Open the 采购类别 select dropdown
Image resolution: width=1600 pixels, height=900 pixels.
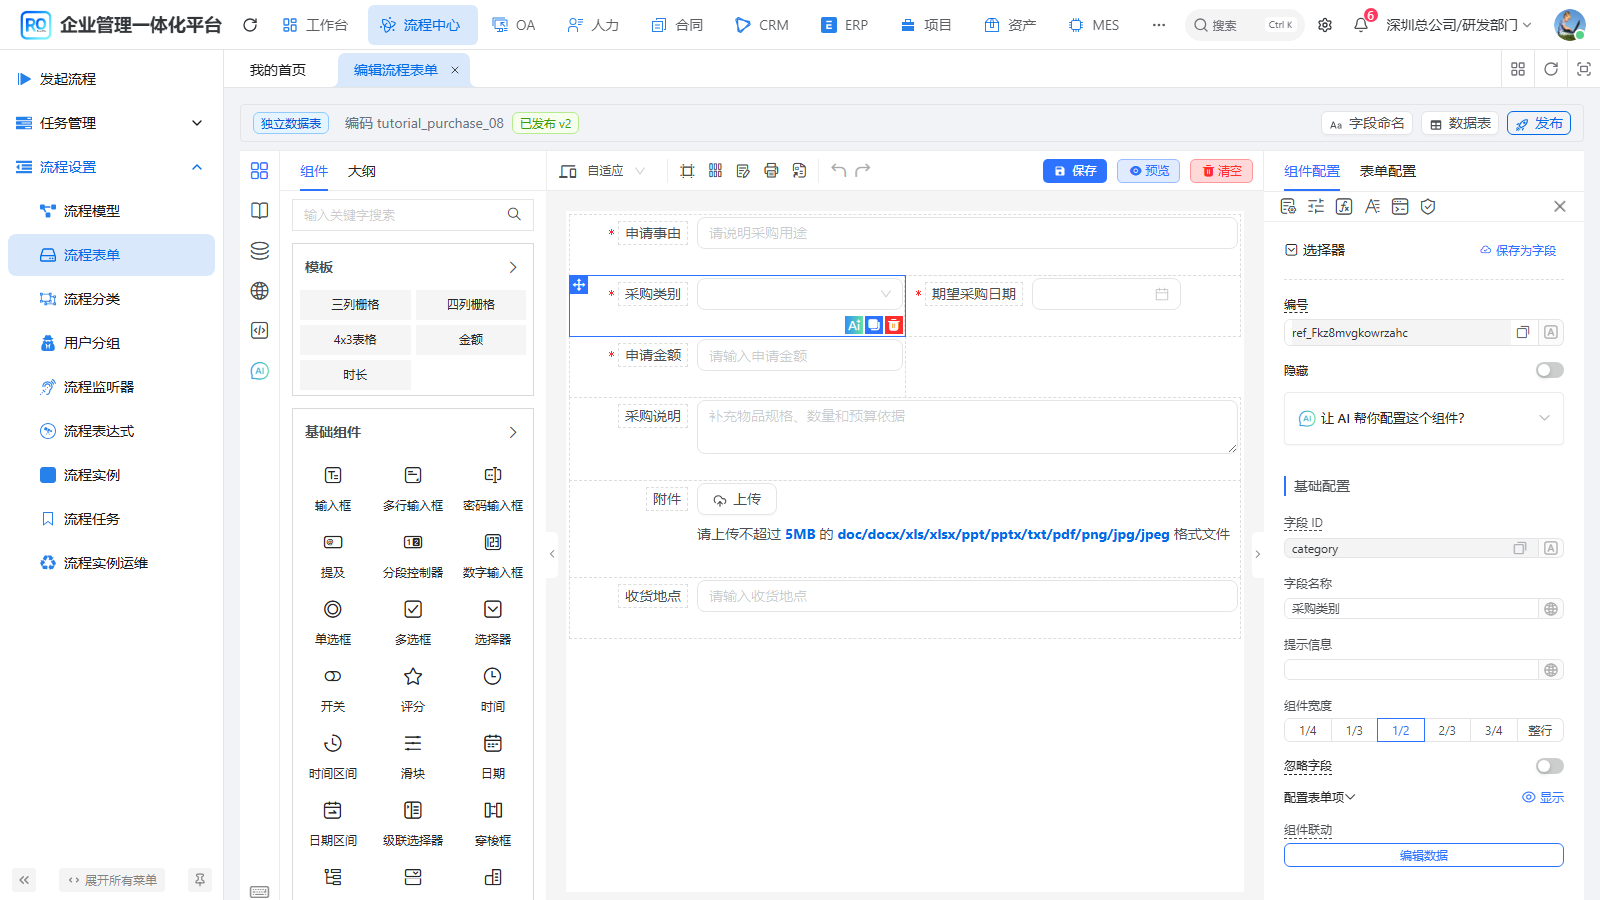click(799, 294)
